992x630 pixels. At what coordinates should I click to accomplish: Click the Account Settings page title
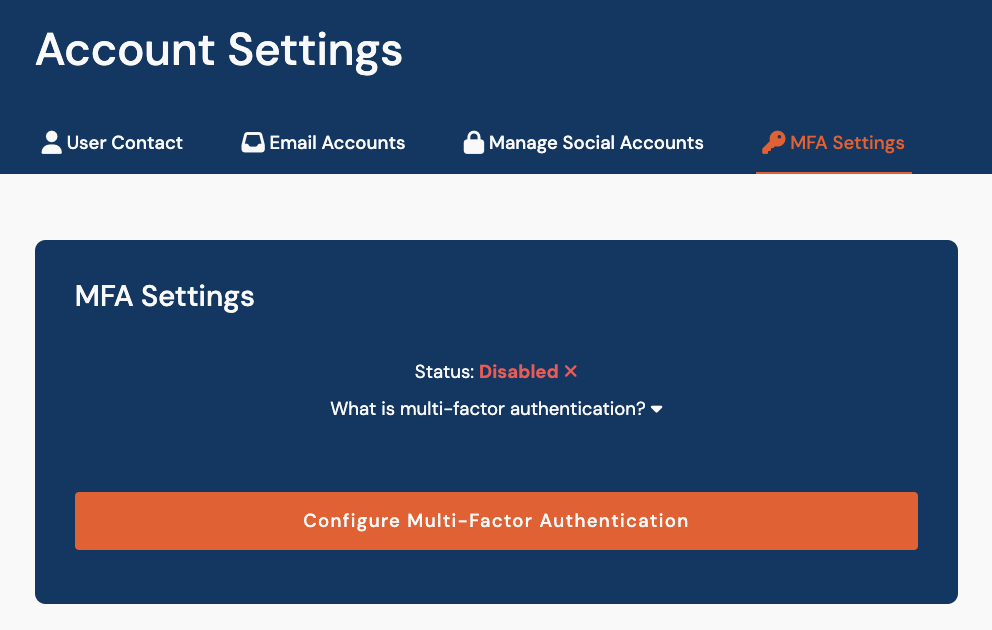point(219,49)
